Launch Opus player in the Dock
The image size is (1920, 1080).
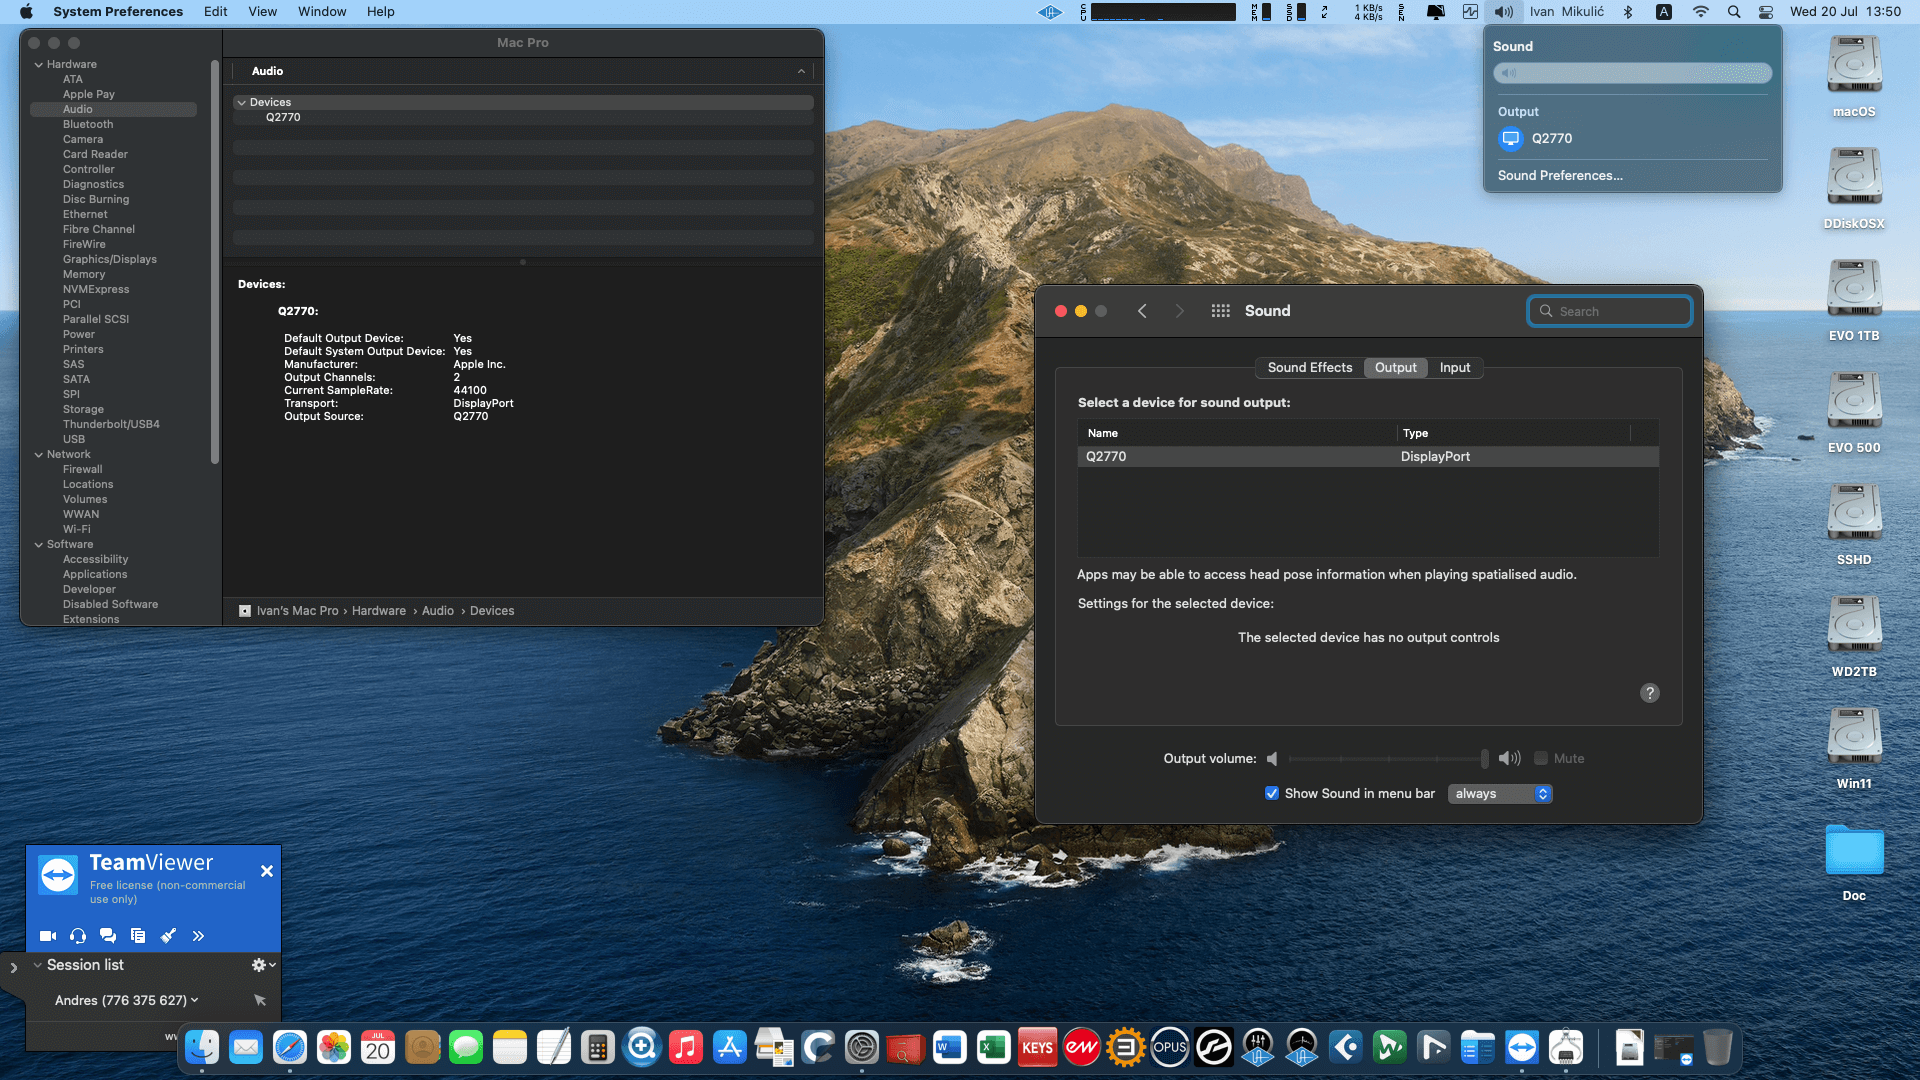tap(1170, 1047)
